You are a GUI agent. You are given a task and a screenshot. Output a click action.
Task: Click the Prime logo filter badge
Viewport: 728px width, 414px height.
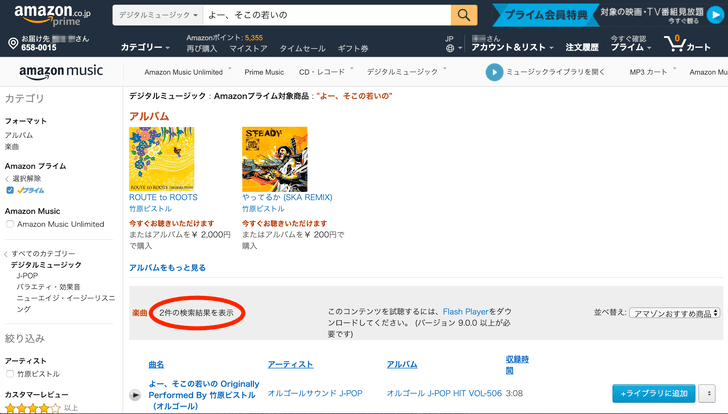31,190
